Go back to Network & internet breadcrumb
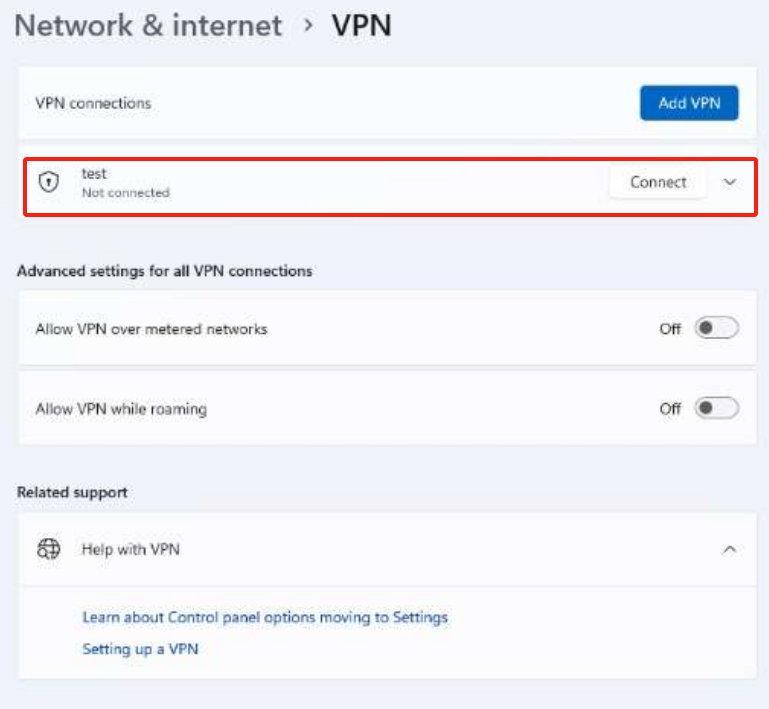Image resolution: width=769 pixels, height=709 pixels. [x=149, y=25]
